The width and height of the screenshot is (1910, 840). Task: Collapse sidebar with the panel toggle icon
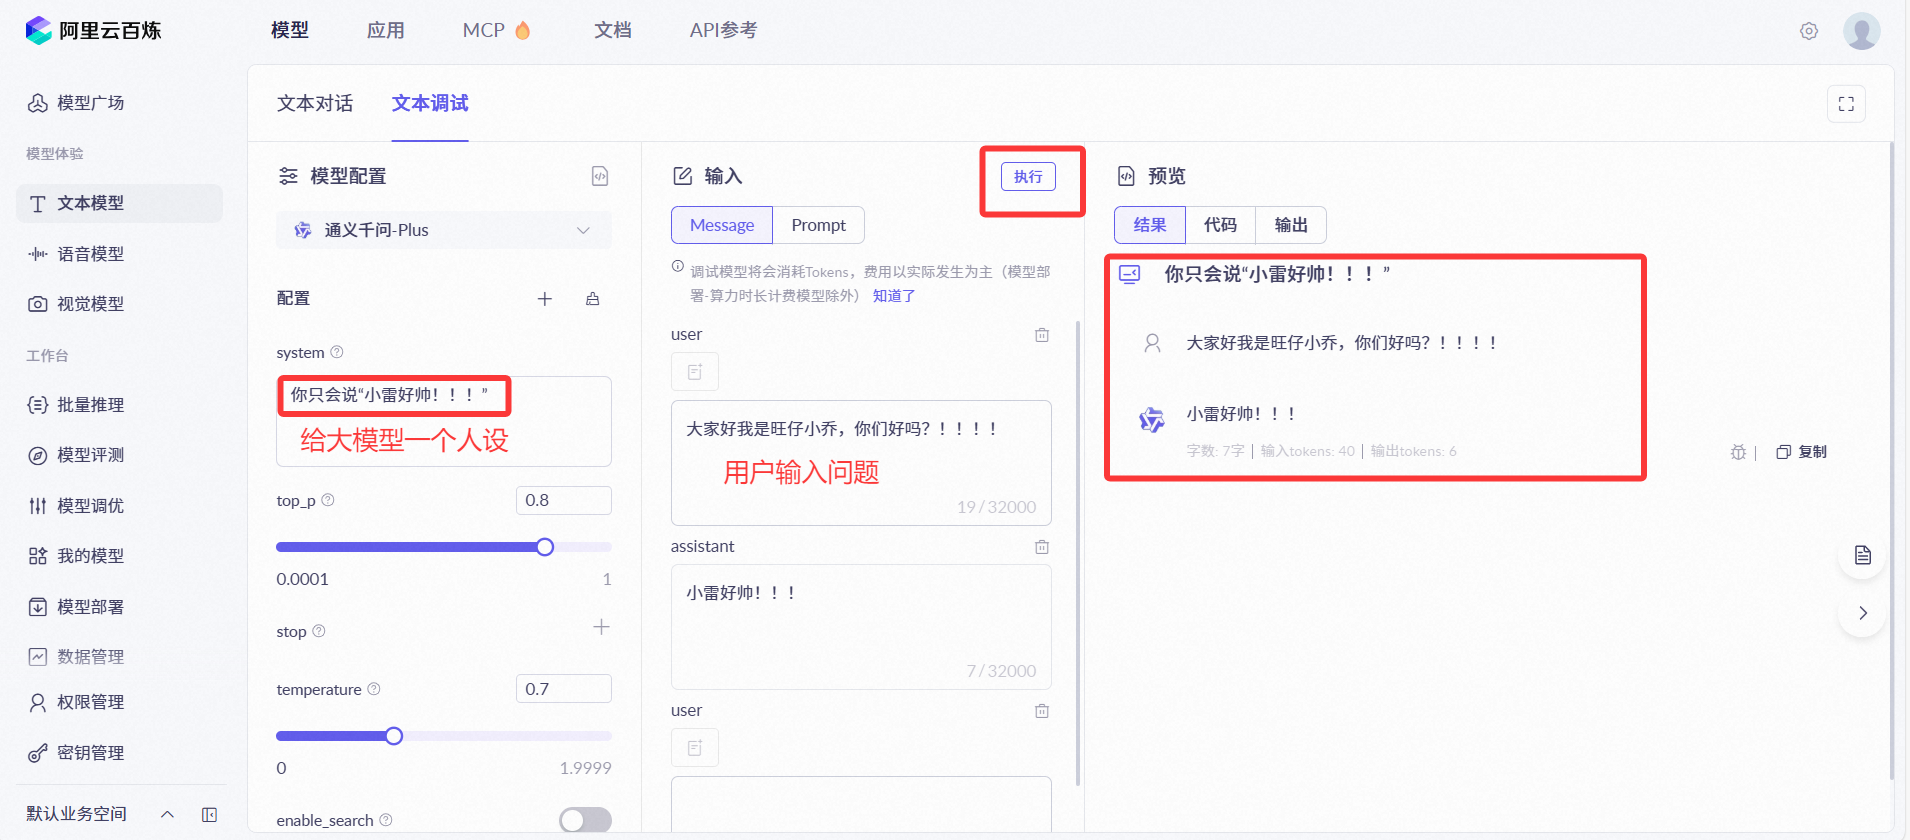209,814
